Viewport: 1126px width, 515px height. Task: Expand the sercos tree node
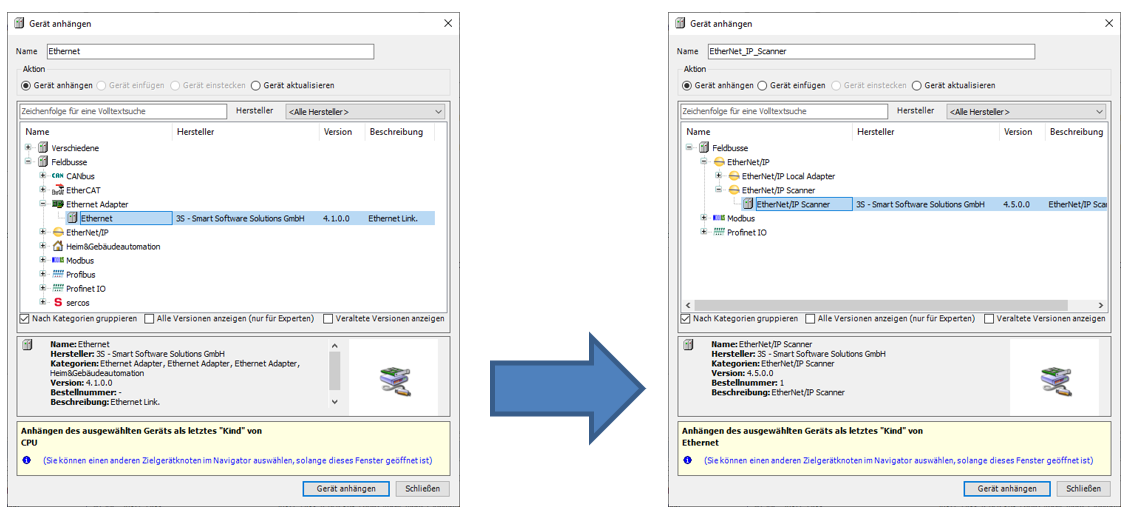[43, 302]
